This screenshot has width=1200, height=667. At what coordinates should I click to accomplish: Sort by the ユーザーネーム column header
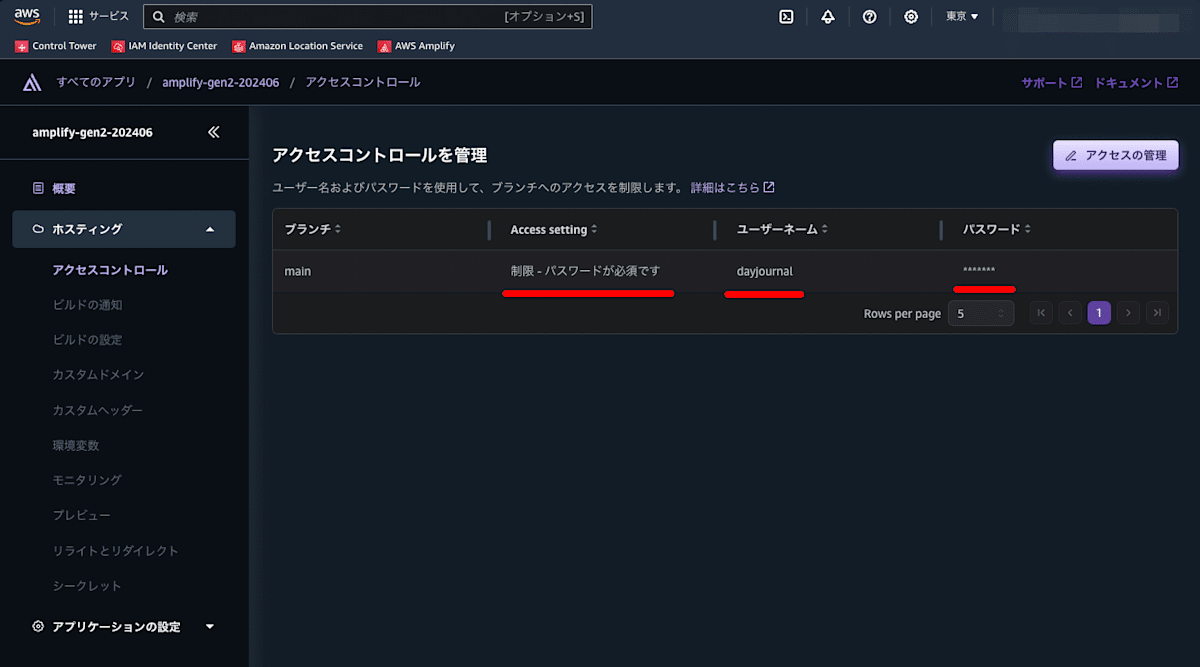click(x=783, y=229)
